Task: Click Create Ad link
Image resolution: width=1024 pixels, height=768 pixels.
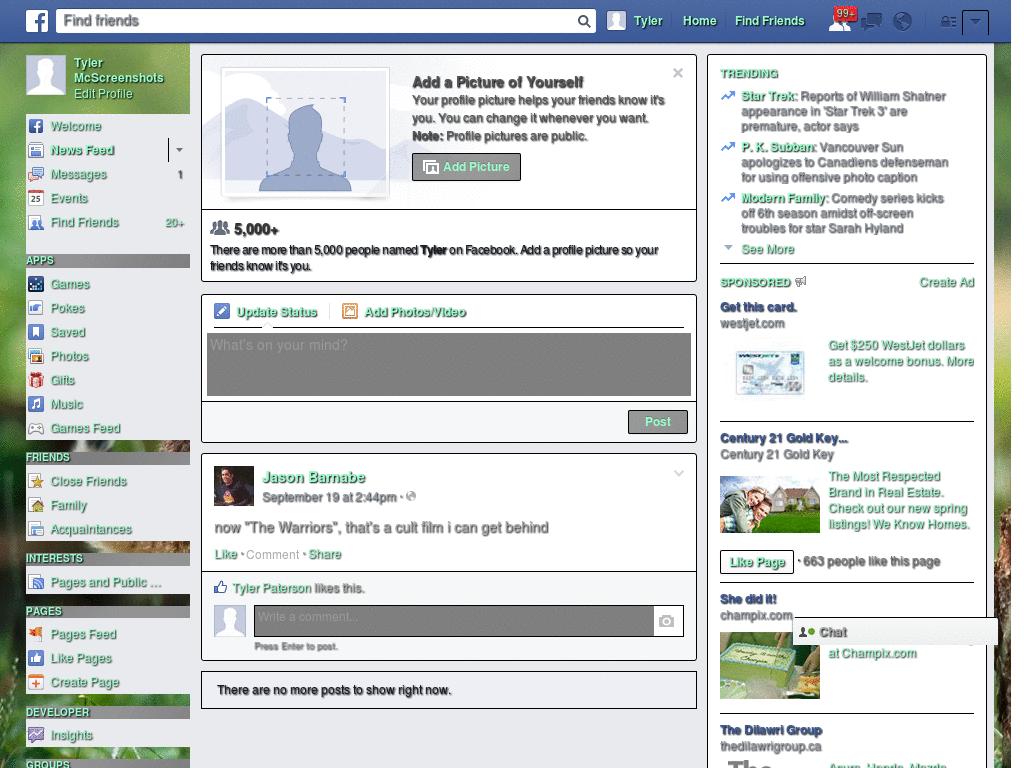Action: click(x=947, y=283)
